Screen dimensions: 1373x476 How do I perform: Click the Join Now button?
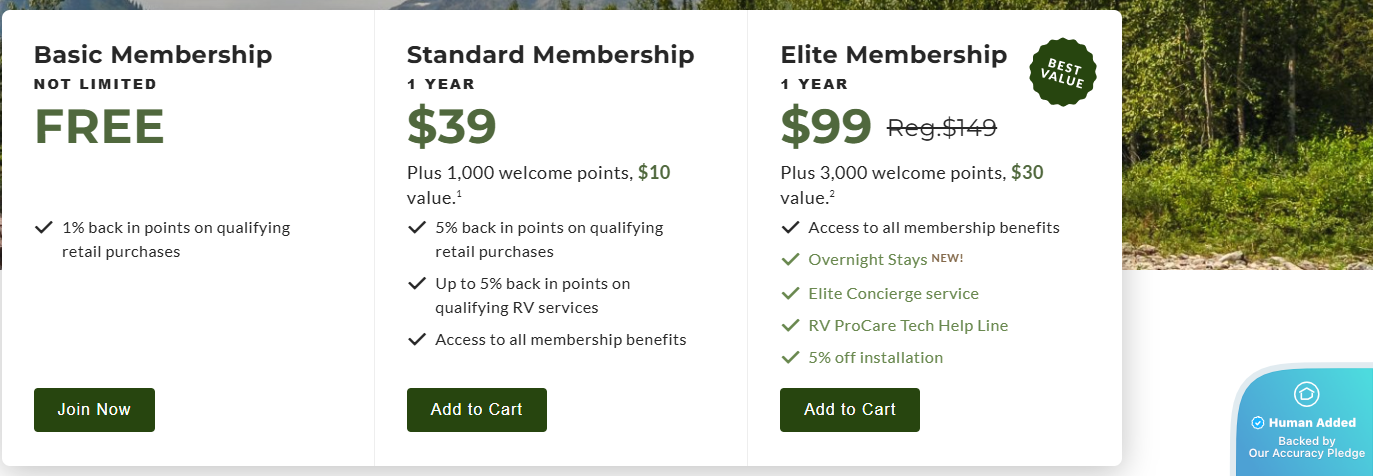pos(94,410)
